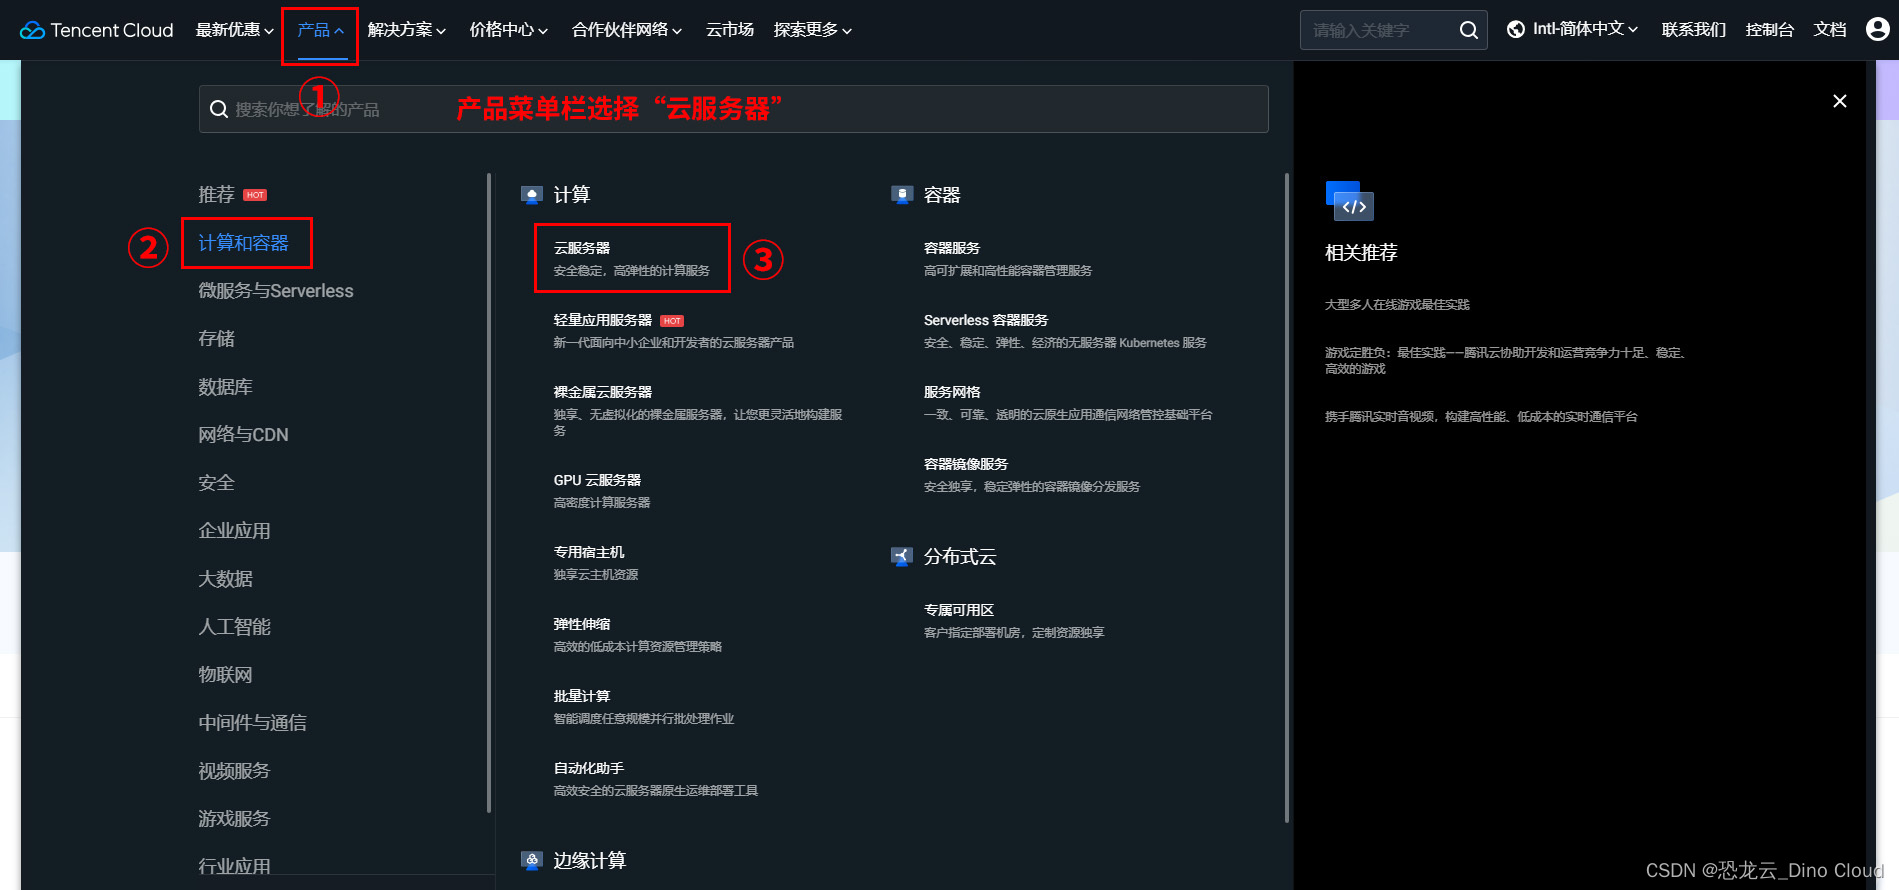Select the 游戏服务 category
This screenshot has height=890, width=1899.
pos(234,819)
